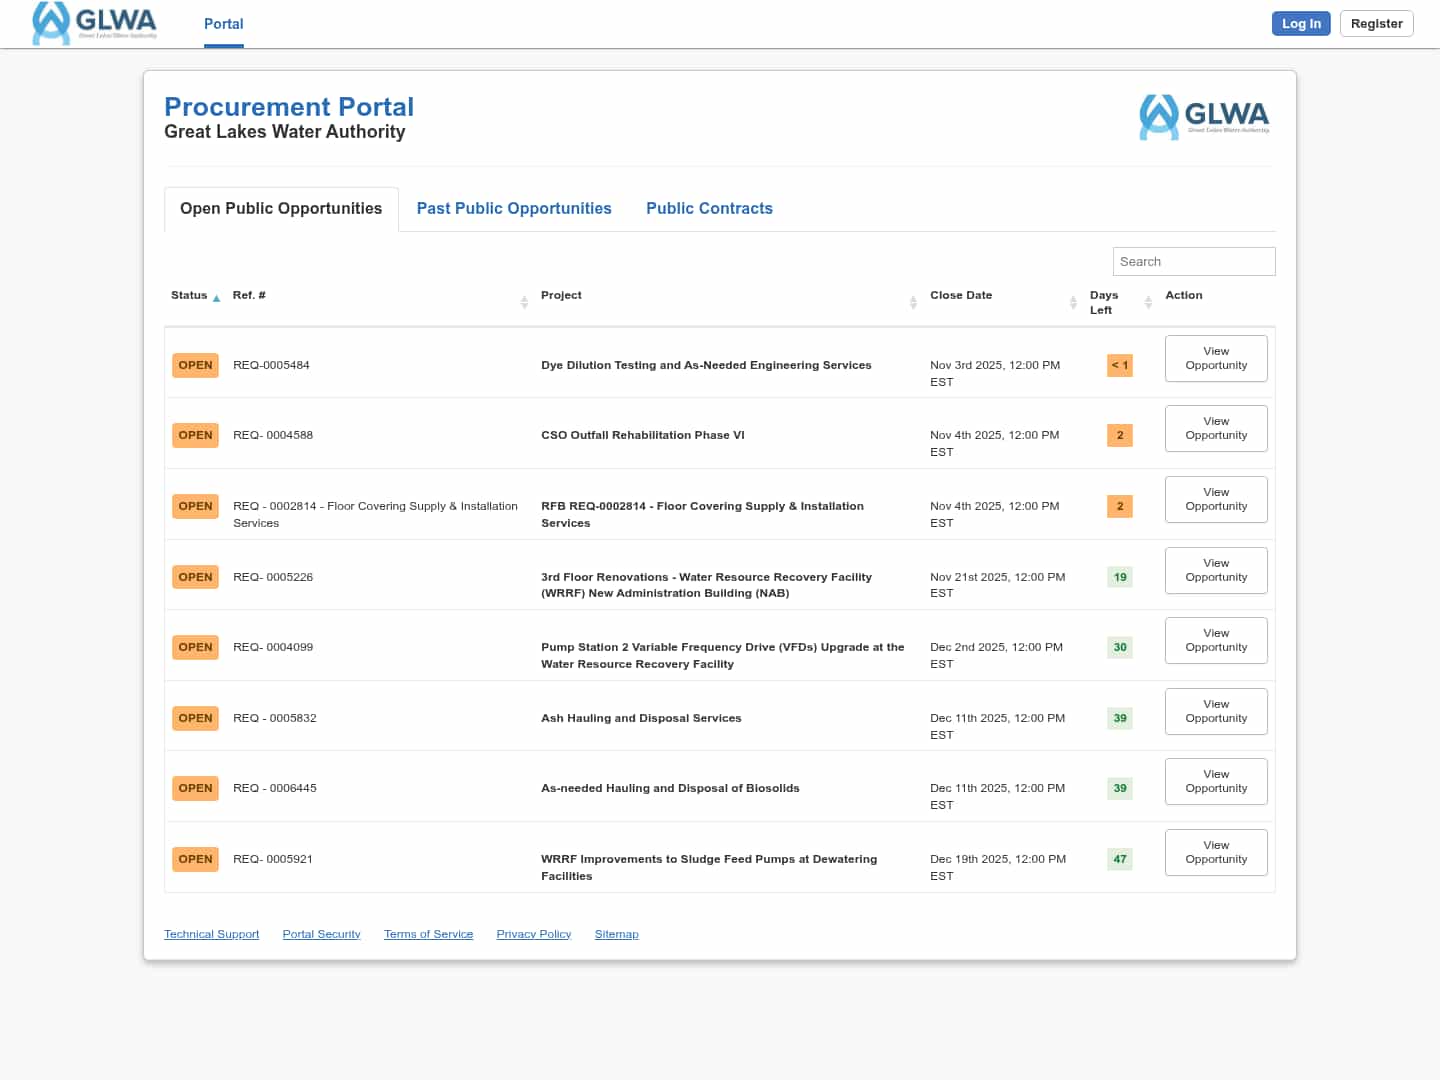This screenshot has width=1440, height=1080.
Task: Focus the Search input field
Action: [x=1193, y=261]
